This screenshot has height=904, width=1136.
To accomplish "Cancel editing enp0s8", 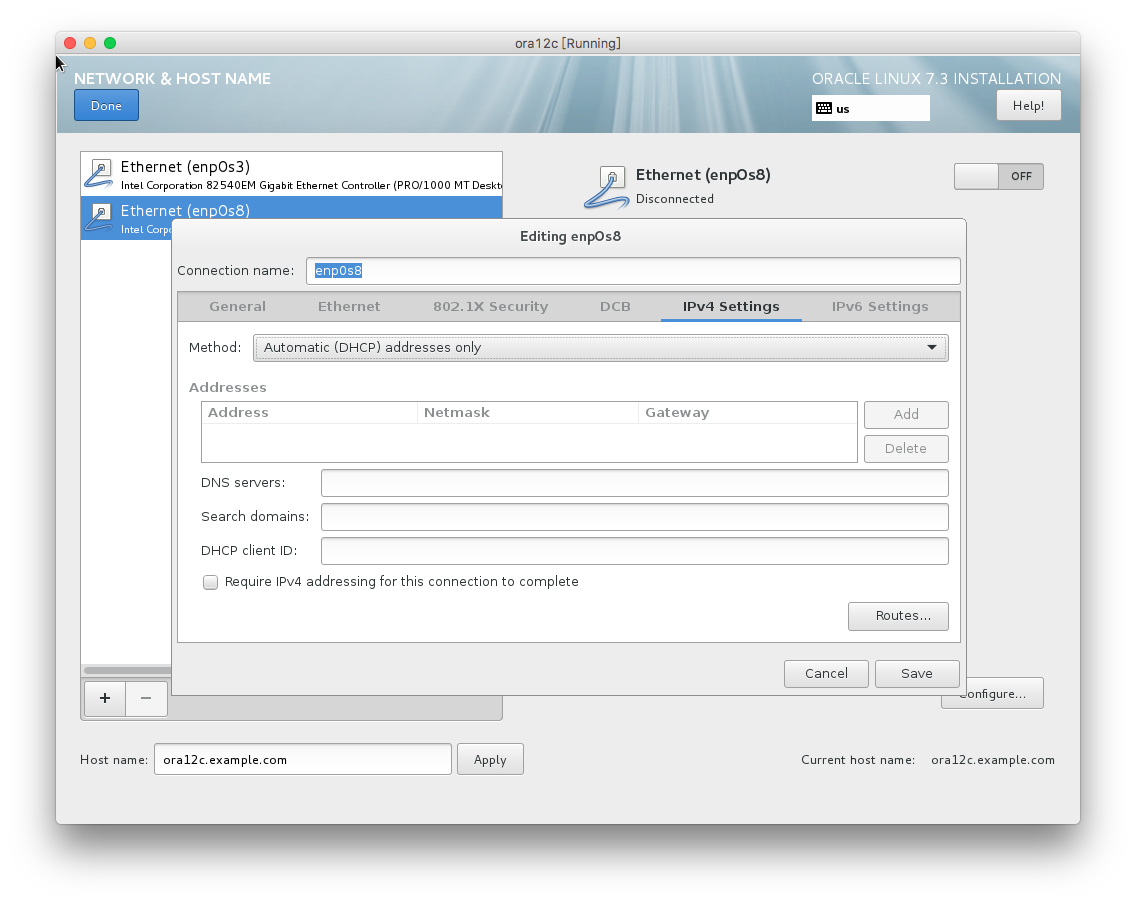I will coord(826,674).
